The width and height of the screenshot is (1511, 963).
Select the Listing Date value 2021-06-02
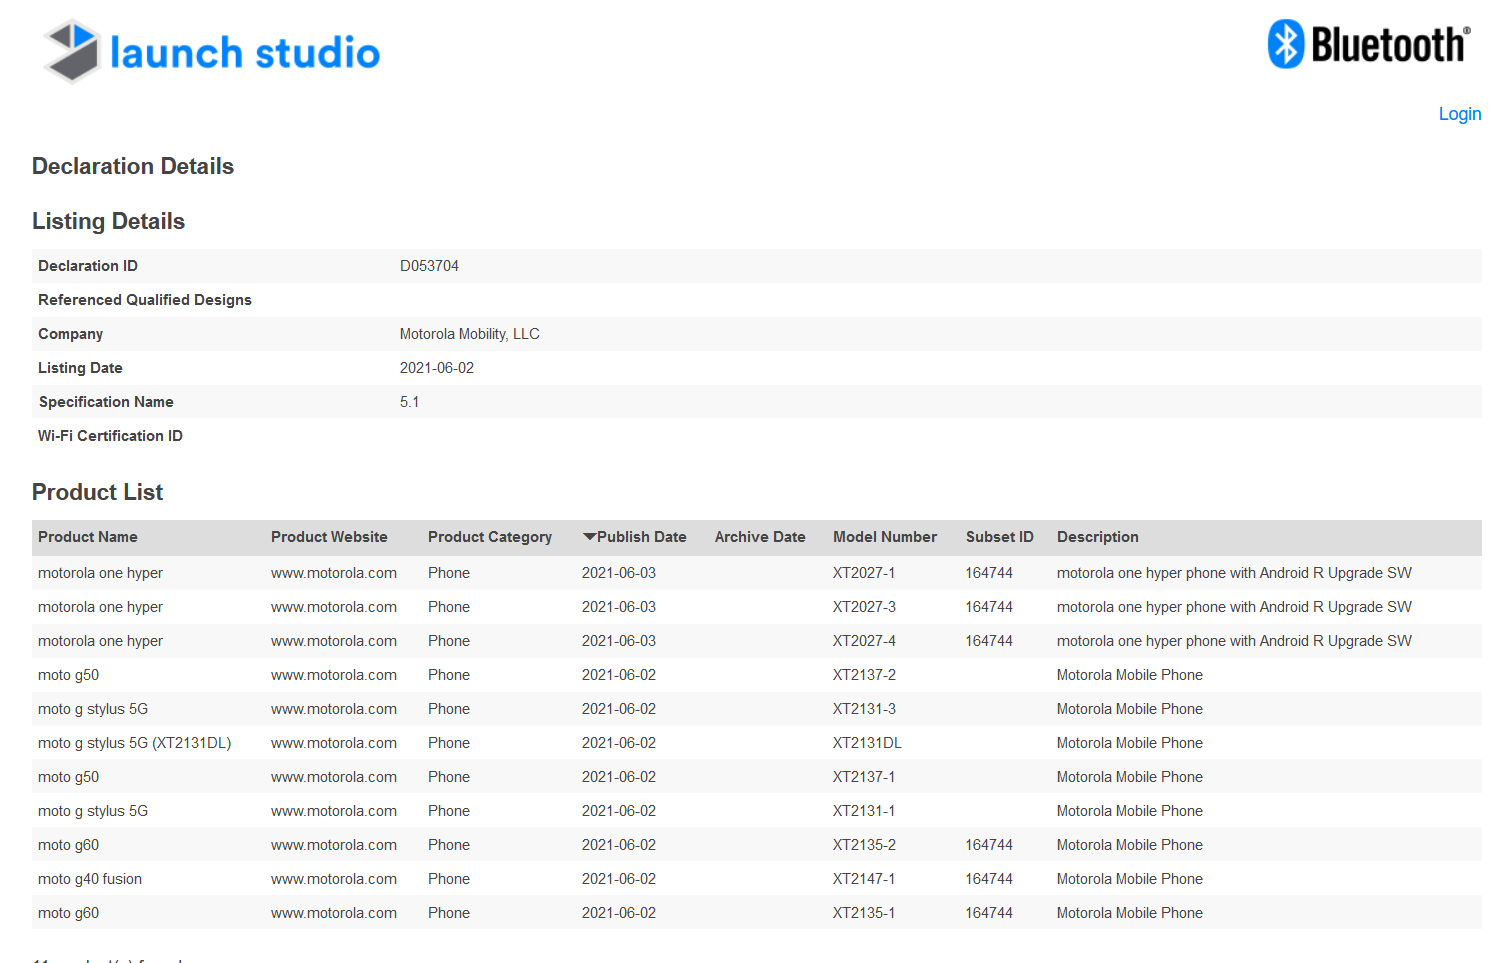point(437,368)
